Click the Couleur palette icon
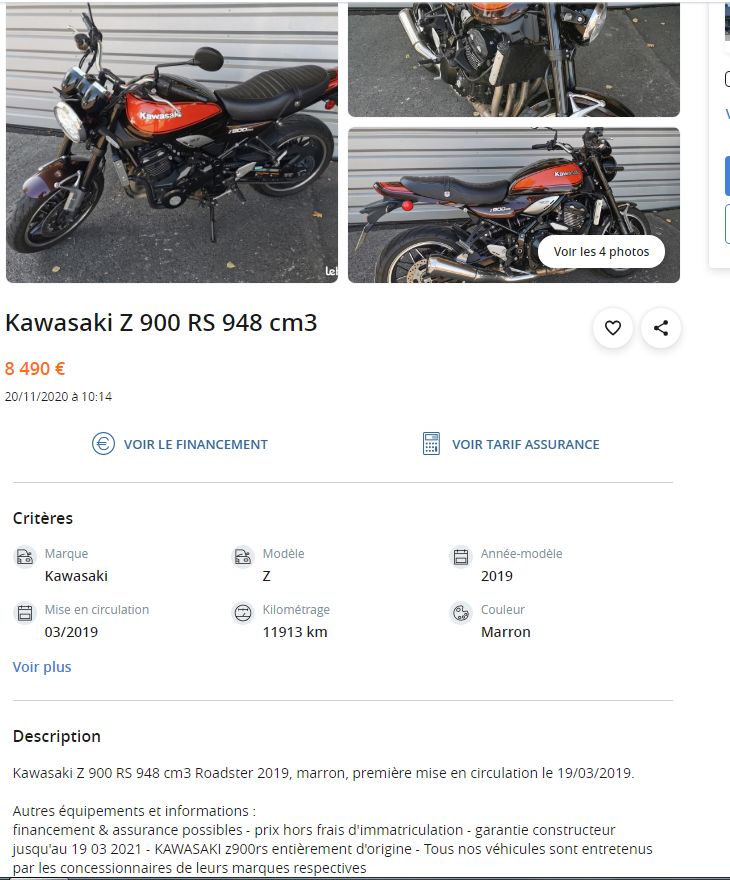 coord(461,613)
